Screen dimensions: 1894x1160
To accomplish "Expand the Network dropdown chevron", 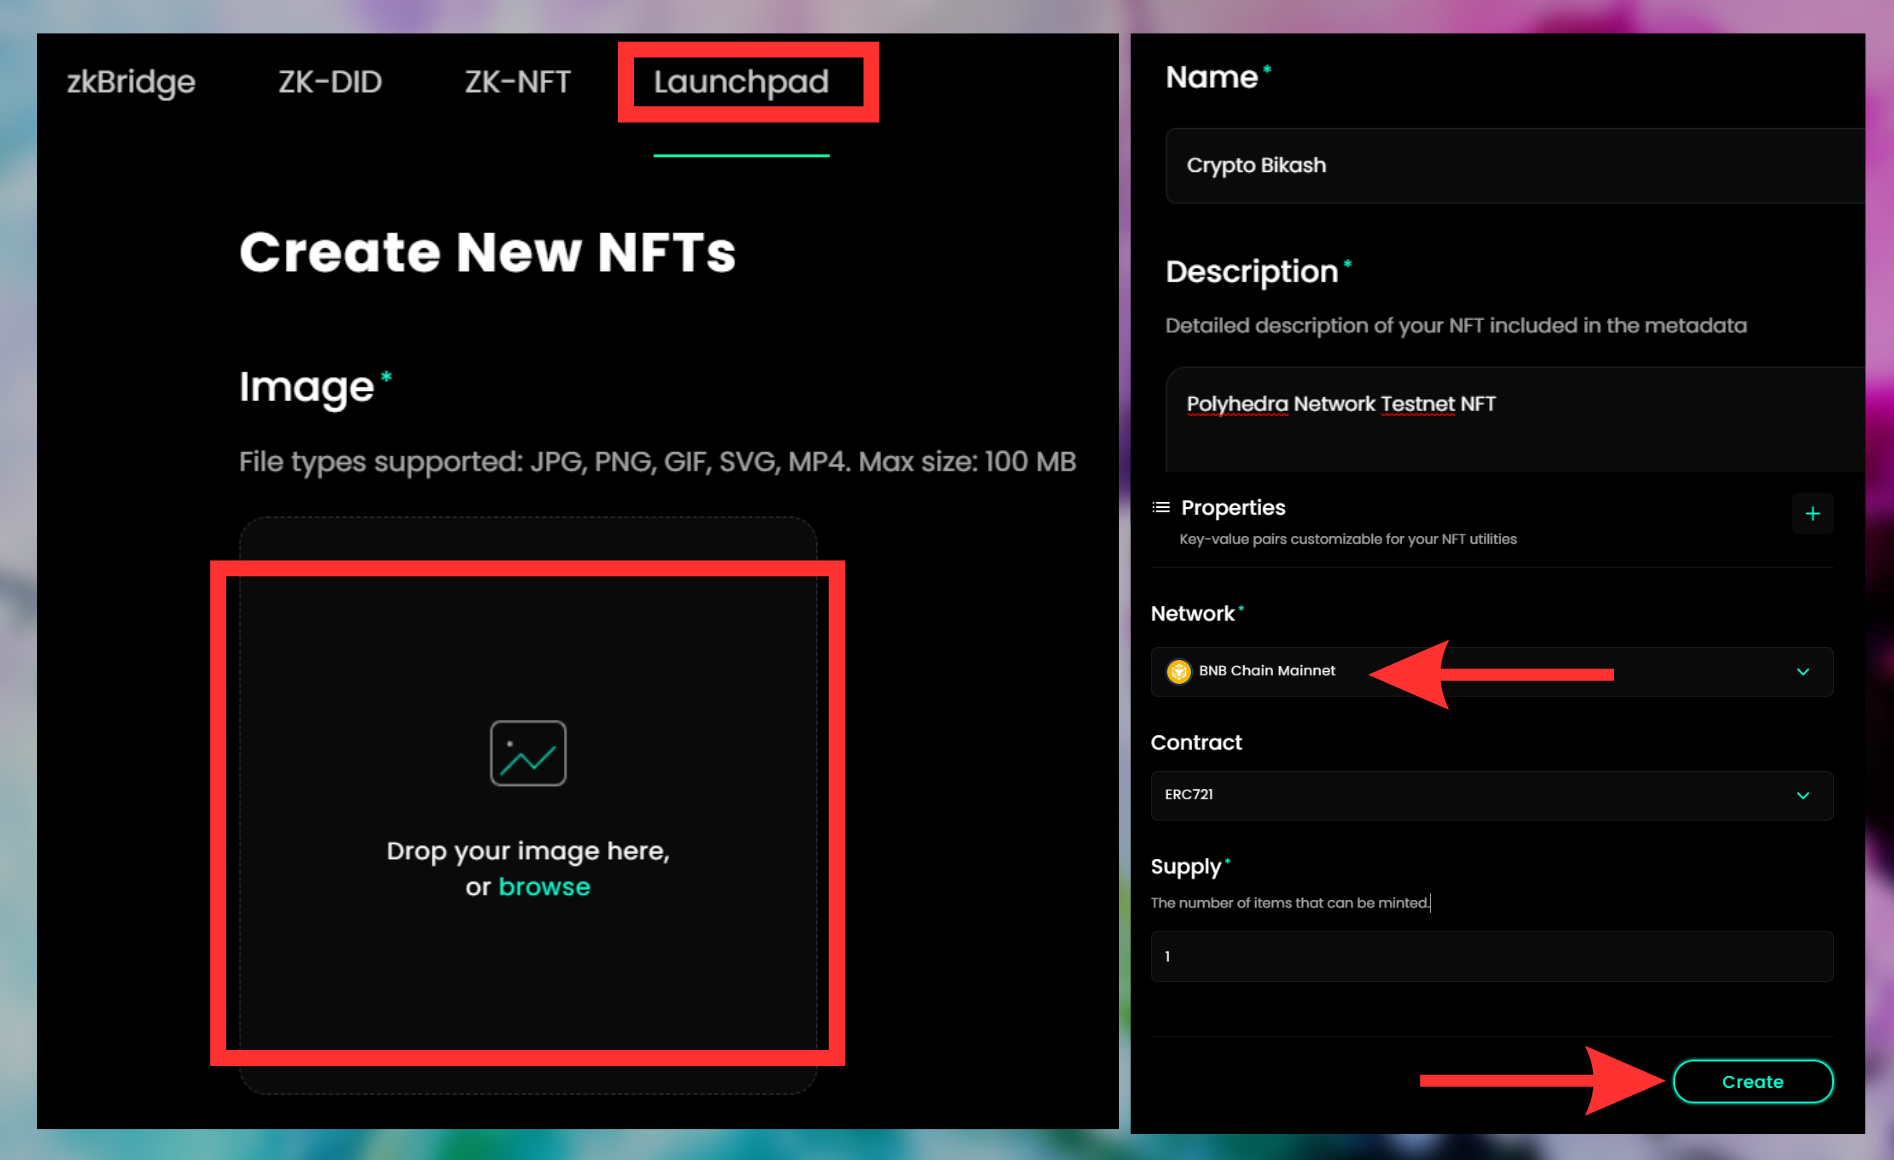I will click(1803, 672).
